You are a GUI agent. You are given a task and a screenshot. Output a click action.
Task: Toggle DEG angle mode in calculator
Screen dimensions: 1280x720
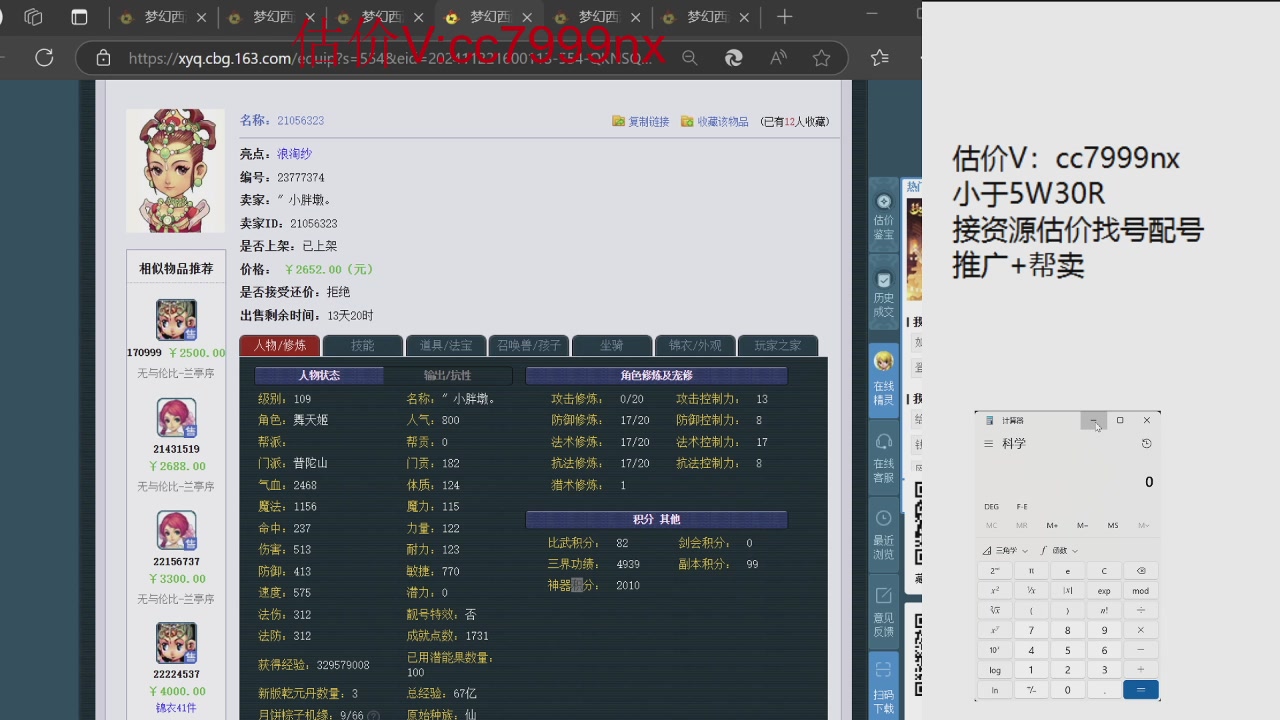[x=991, y=507]
